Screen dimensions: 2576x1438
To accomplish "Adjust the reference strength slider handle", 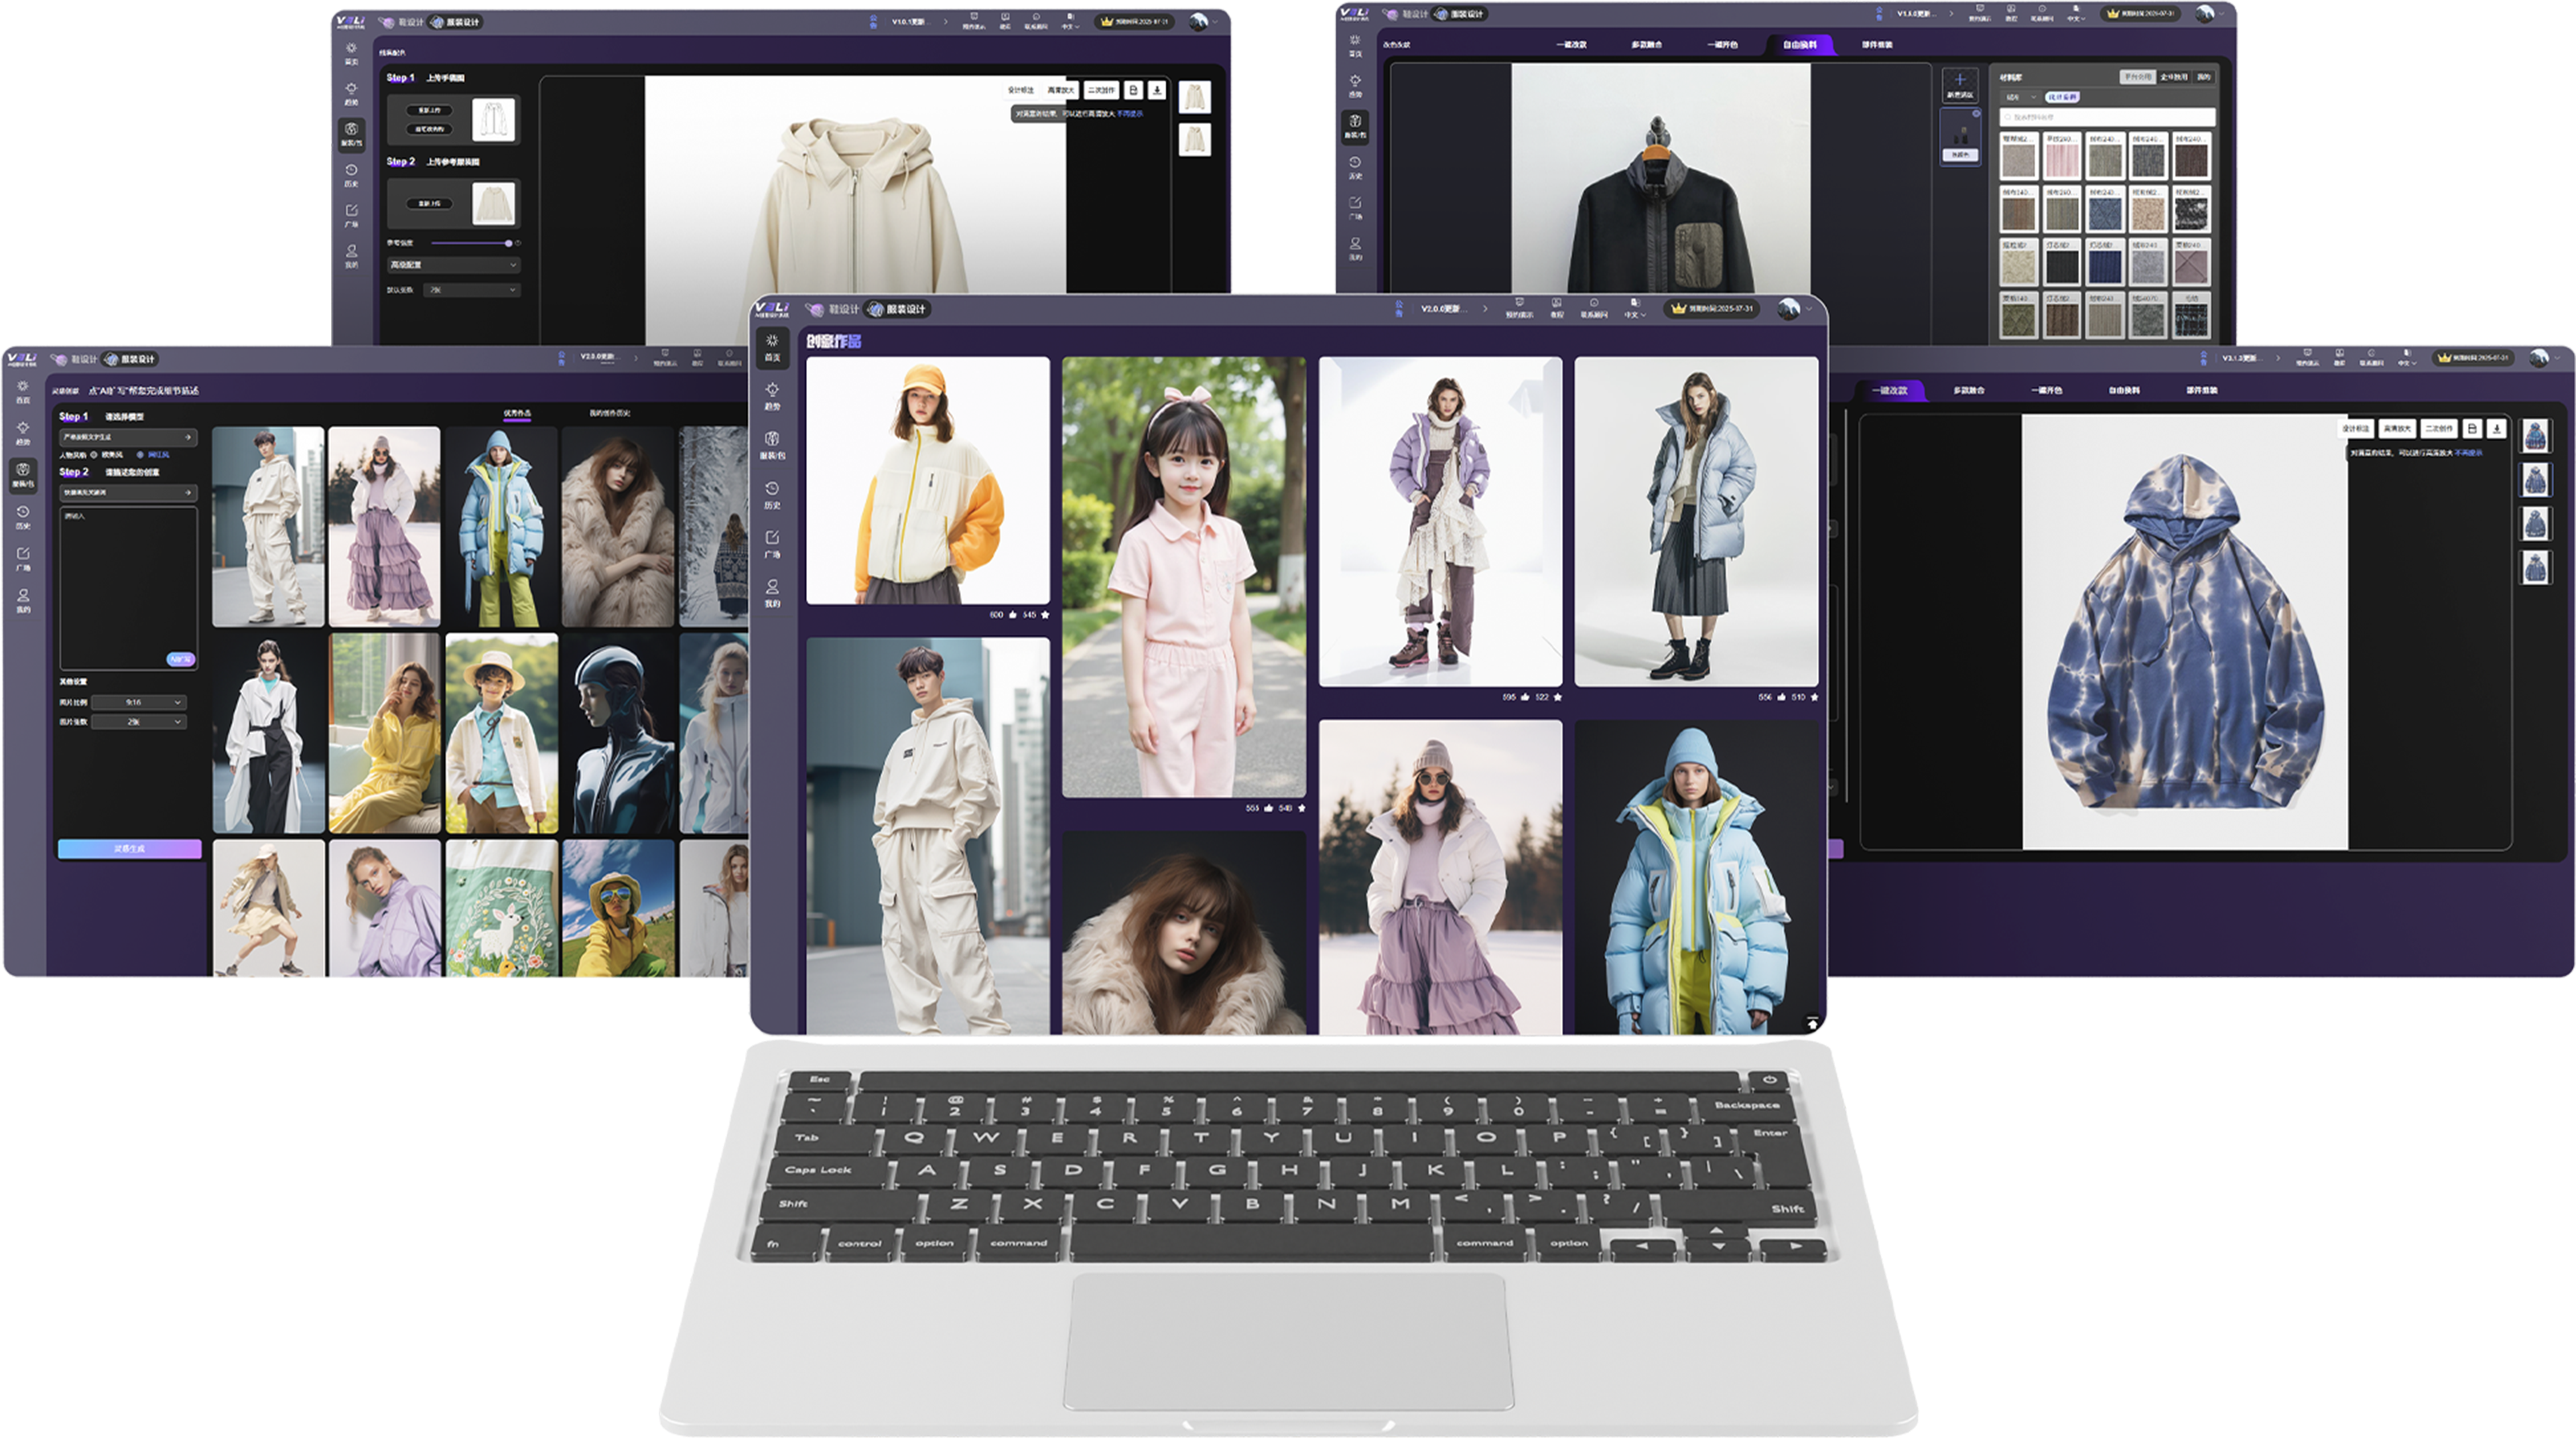I will pos(508,243).
